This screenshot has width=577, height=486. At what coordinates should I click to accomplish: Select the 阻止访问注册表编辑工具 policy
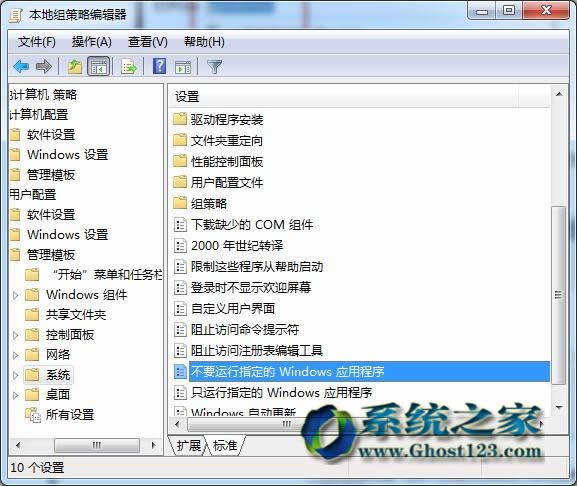coord(256,350)
